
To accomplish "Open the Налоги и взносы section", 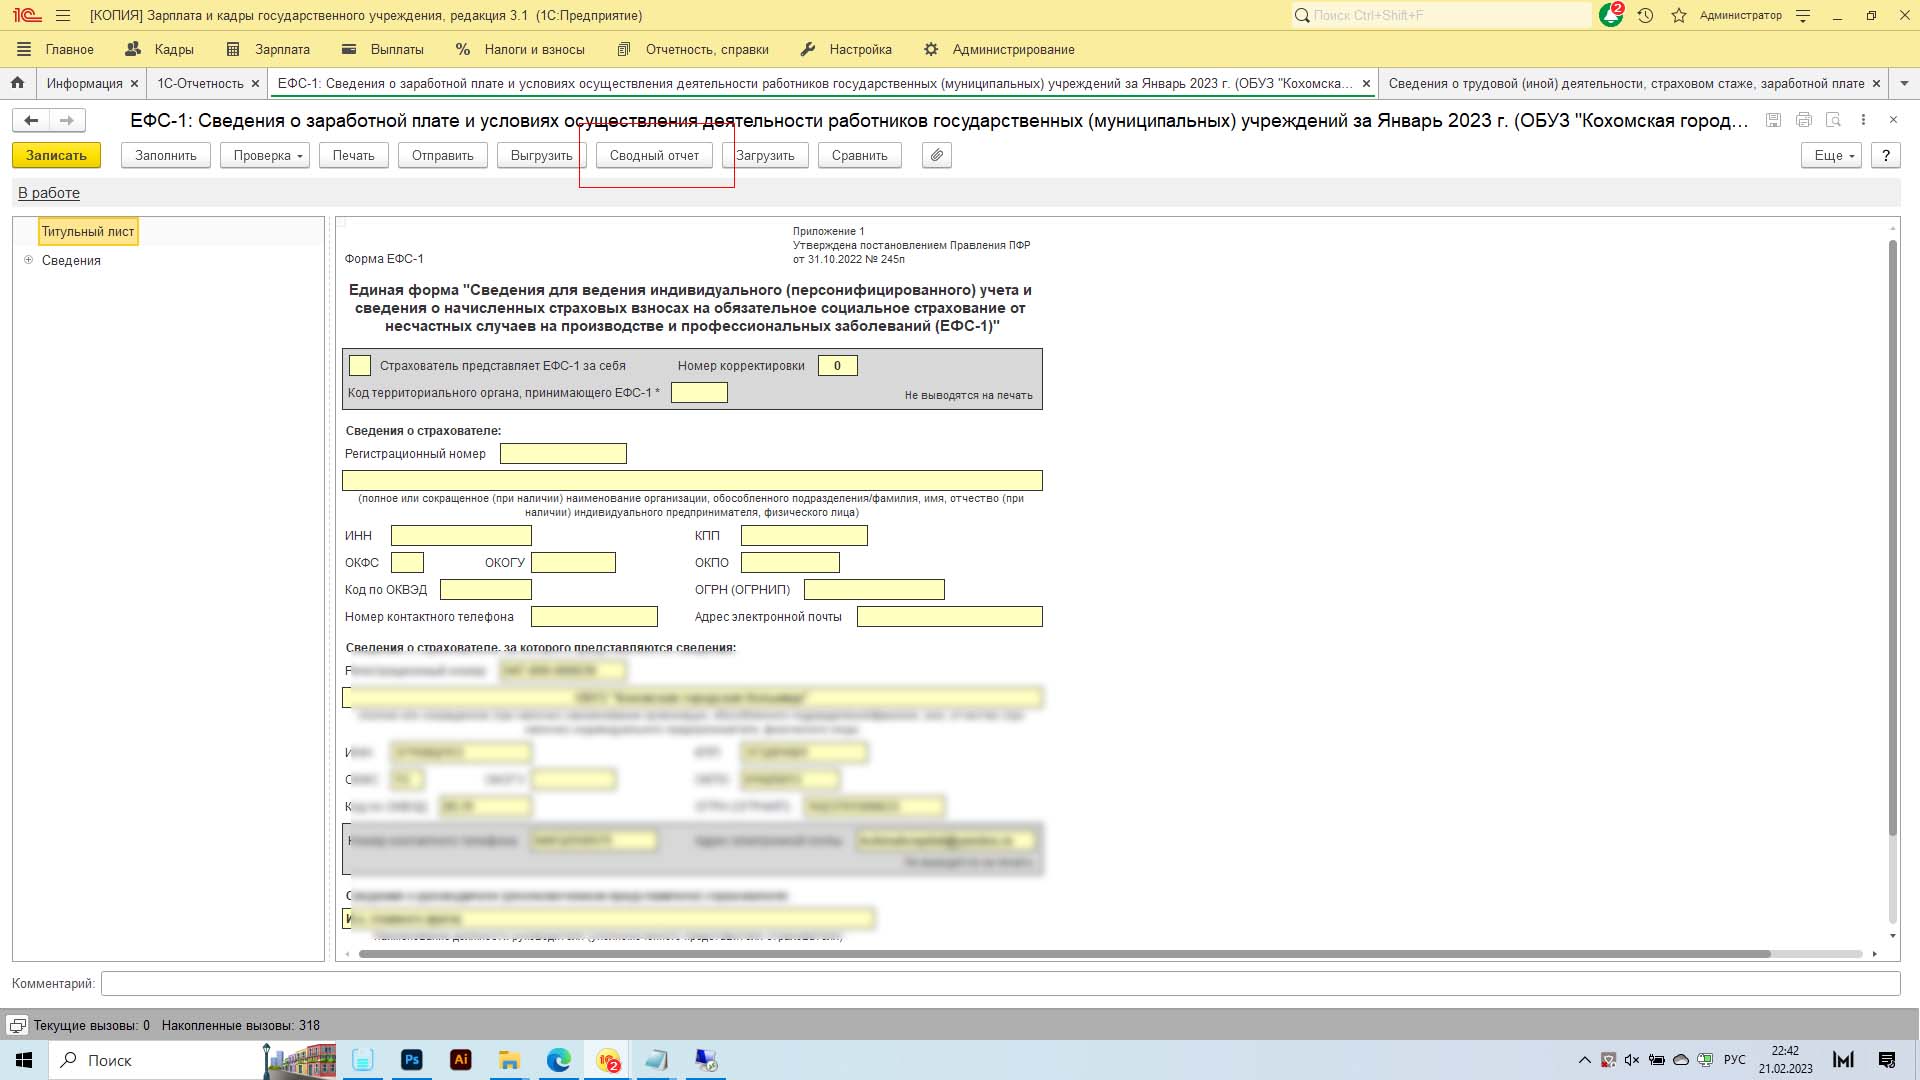I will 520,49.
